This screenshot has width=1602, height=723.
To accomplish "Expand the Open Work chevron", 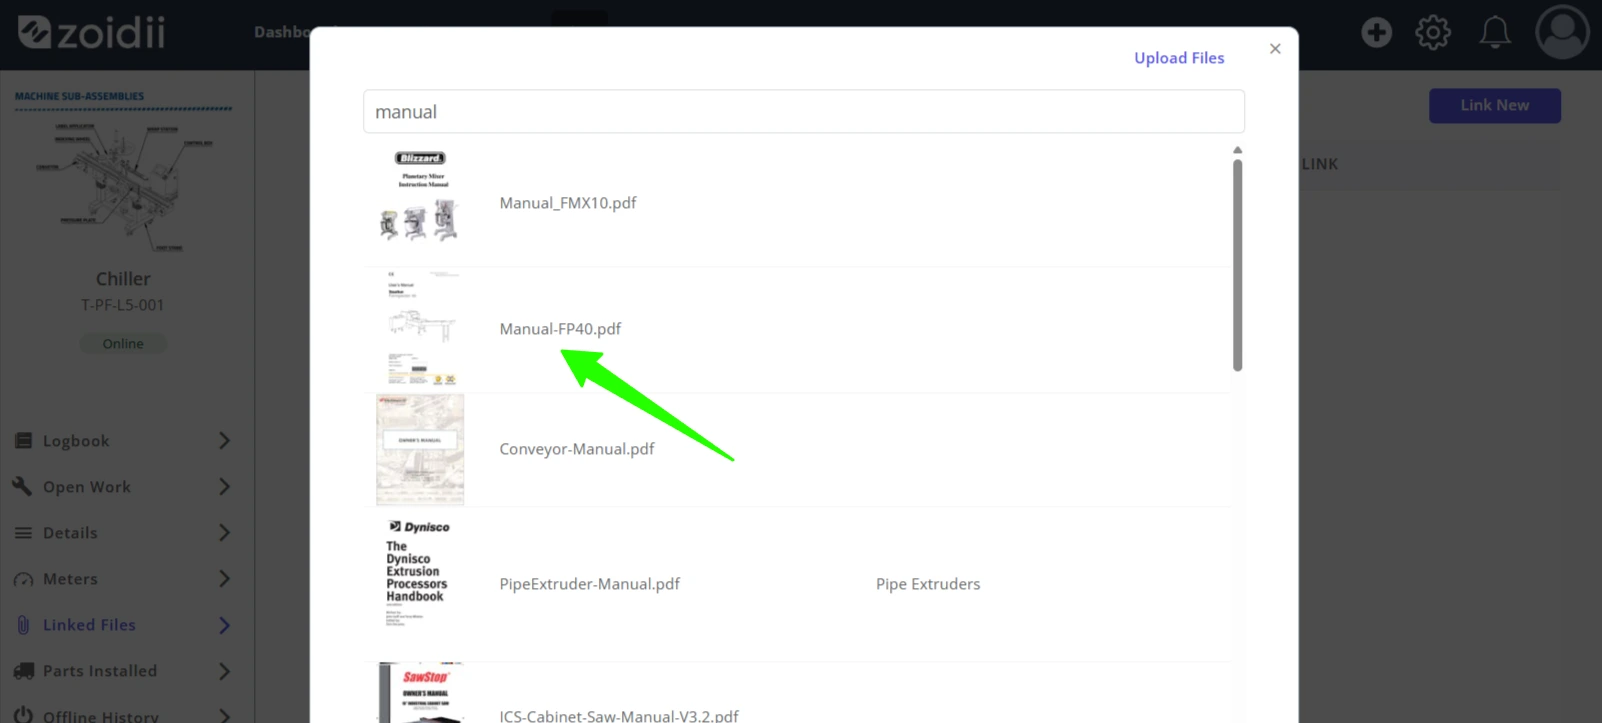I will click(x=224, y=487).
